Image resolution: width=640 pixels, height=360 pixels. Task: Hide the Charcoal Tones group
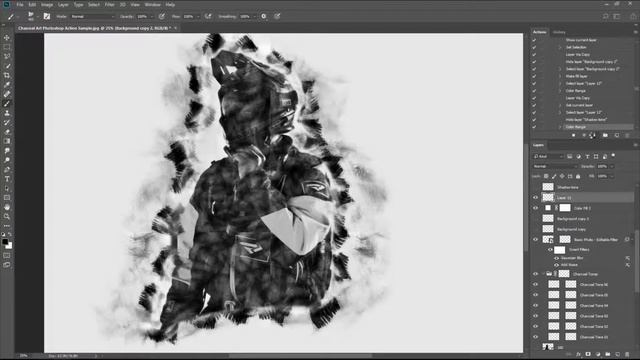coord(536,274)
